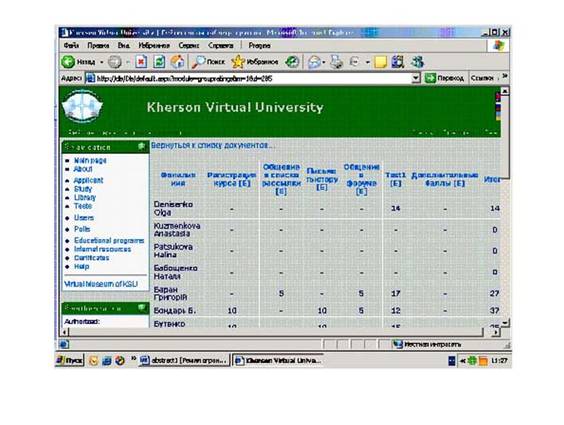This screenshot has height=425, width=564.
Task: Click into the address bar URL field
Action: [248, 78]
